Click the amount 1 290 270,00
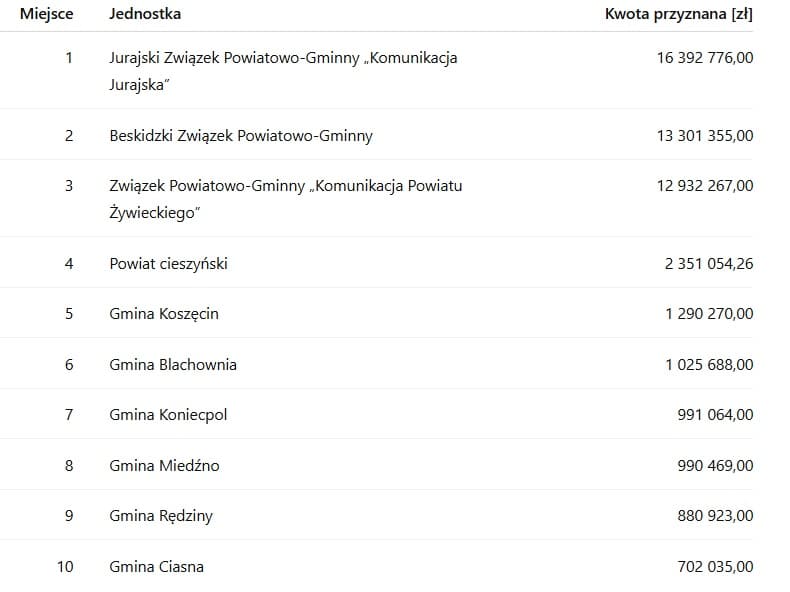 pyautogui.click(x=709, y=313)
